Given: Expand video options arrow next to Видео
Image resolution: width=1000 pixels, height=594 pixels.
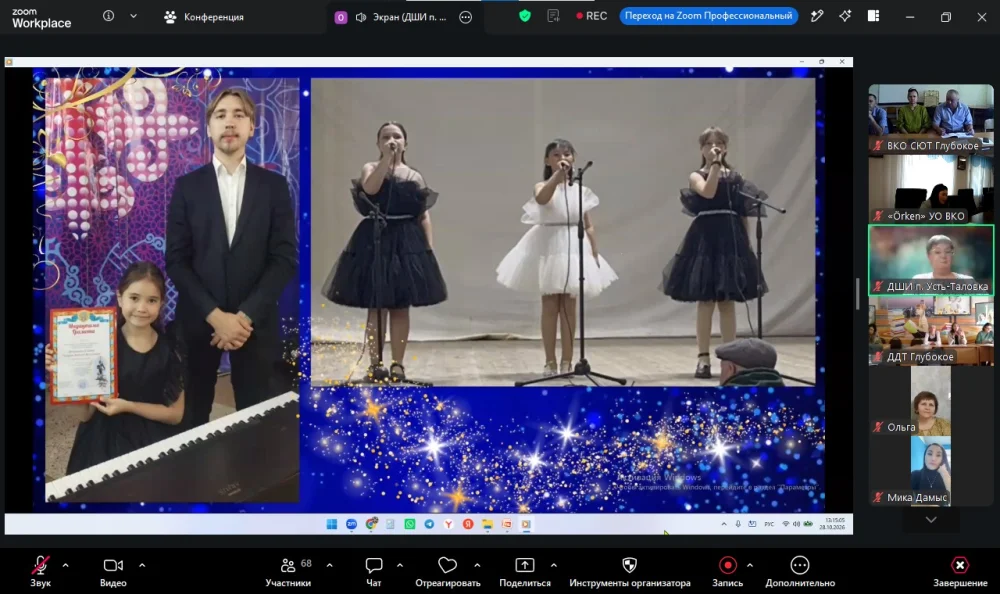Looking at the screenshot, I should pos(142,565).
